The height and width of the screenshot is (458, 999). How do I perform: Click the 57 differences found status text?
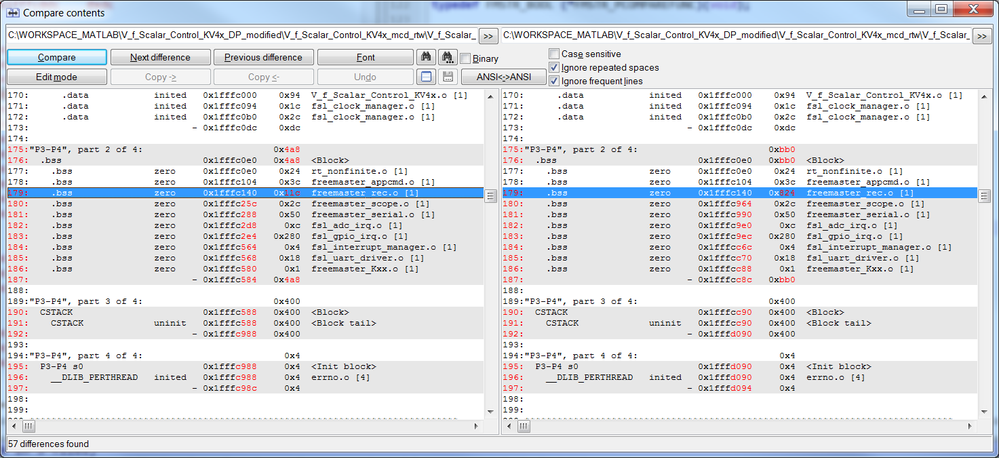point(49,443)
